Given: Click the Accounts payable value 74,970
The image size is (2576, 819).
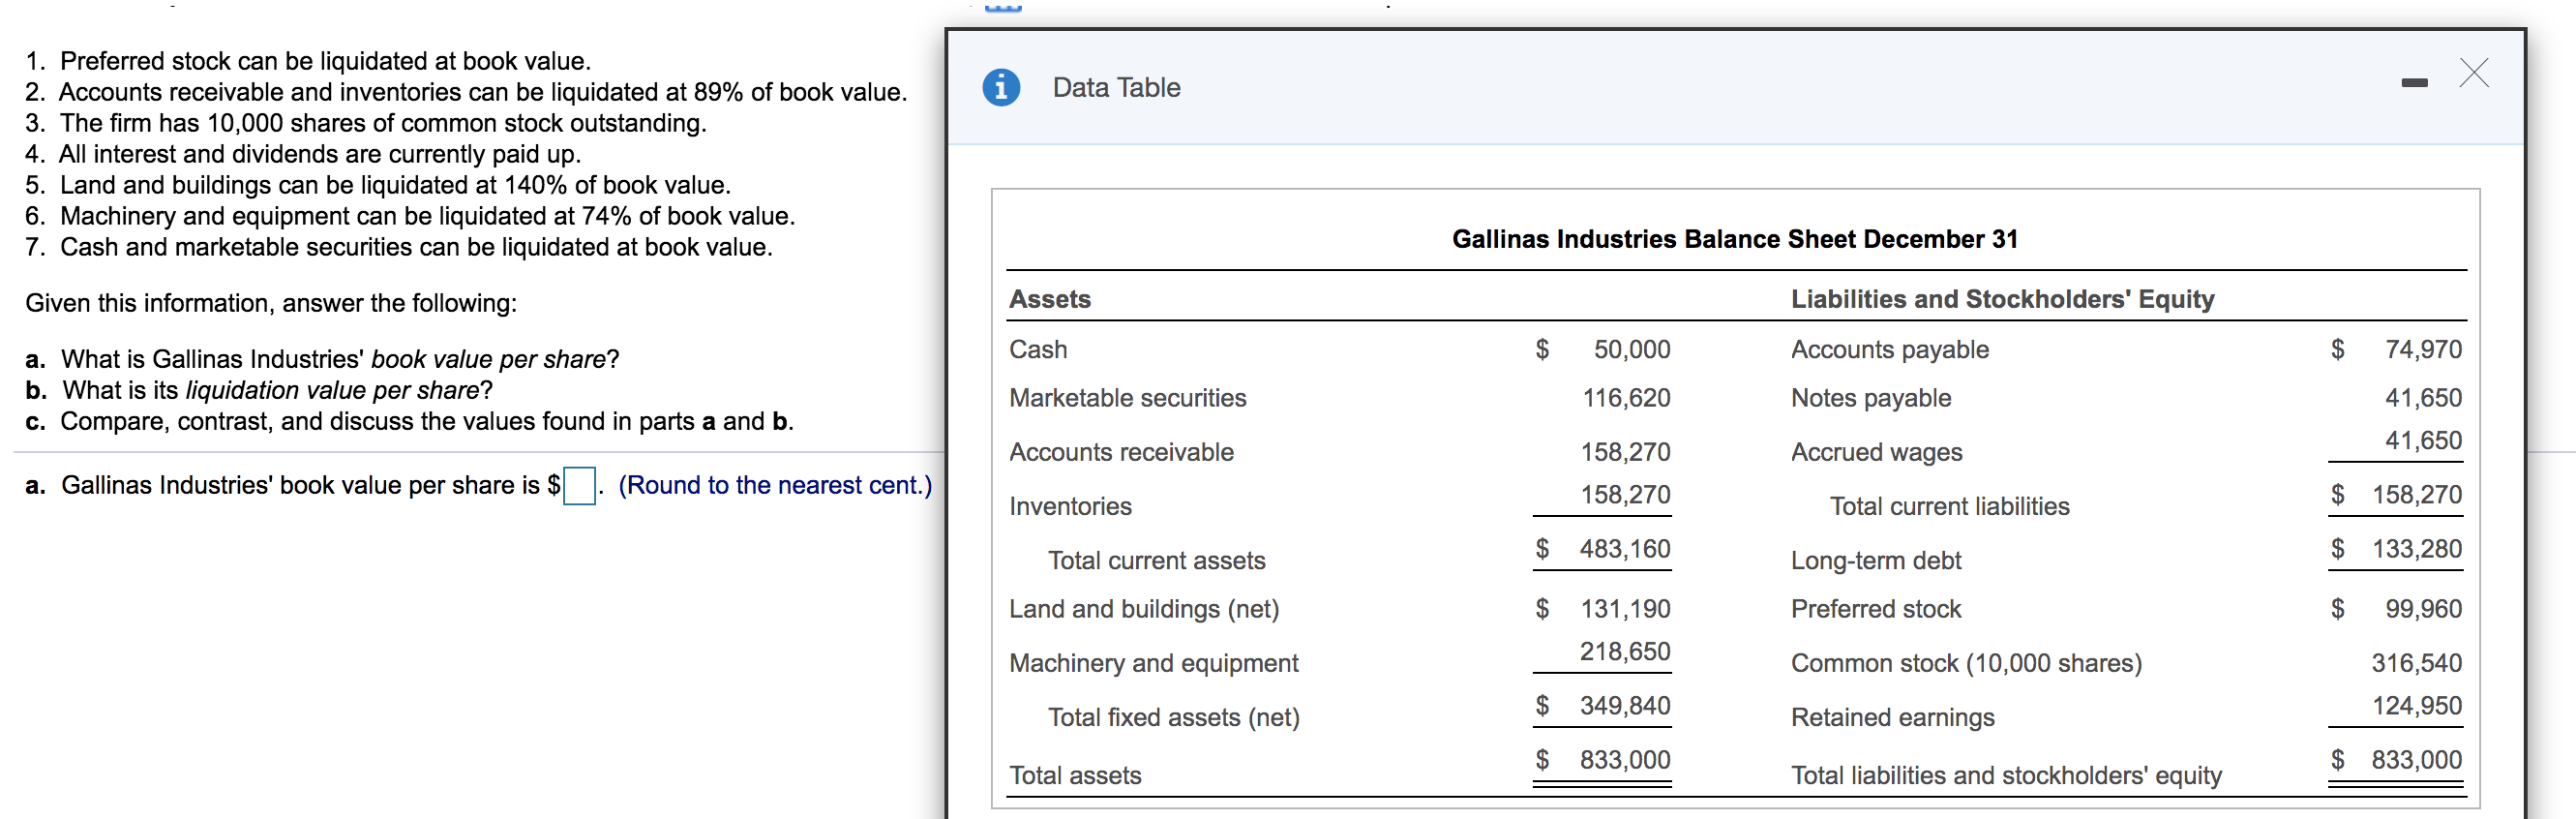Looking at the screenshot, I should [x=2422, y=349].
